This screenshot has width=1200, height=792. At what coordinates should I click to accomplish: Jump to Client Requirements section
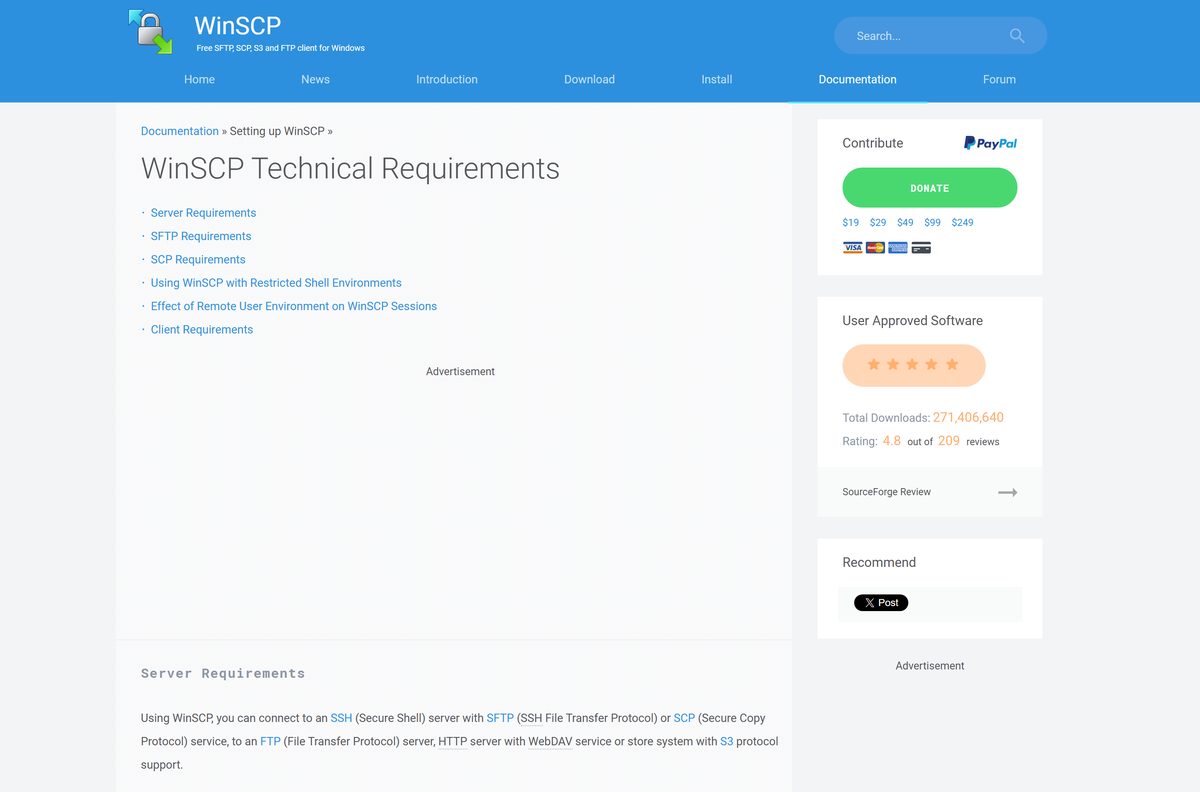[202, 329]
